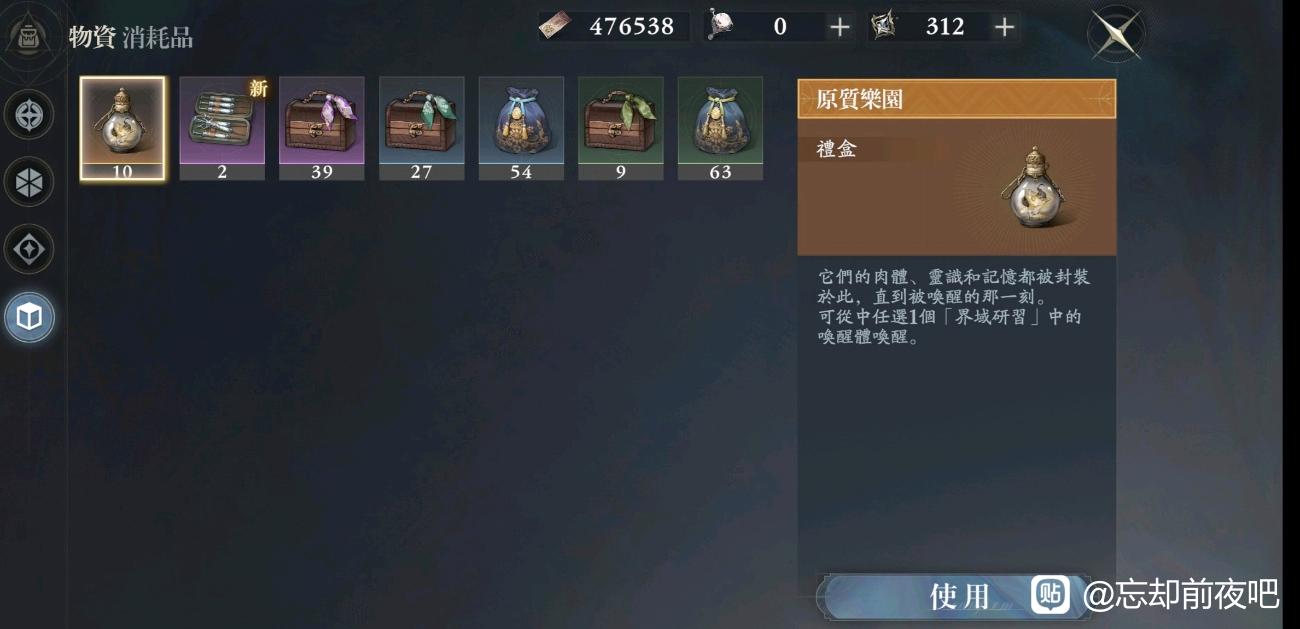Click the compass star icon at top right
This screenshot has height=629, width=1300.
click(1116, 33)
